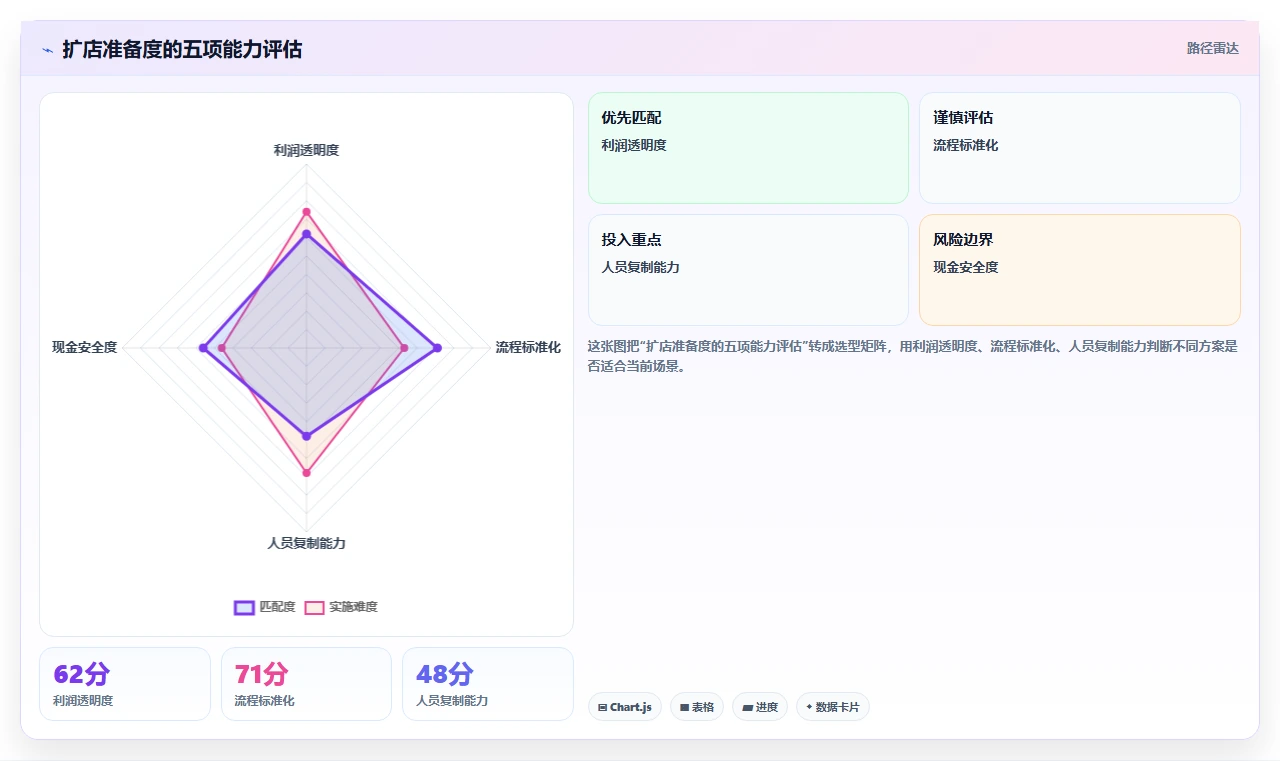Image resolution: width=1280 pixels, height=761 pixels.
Task: Open the 风险边界 orange card
Action: [1080, 270]
